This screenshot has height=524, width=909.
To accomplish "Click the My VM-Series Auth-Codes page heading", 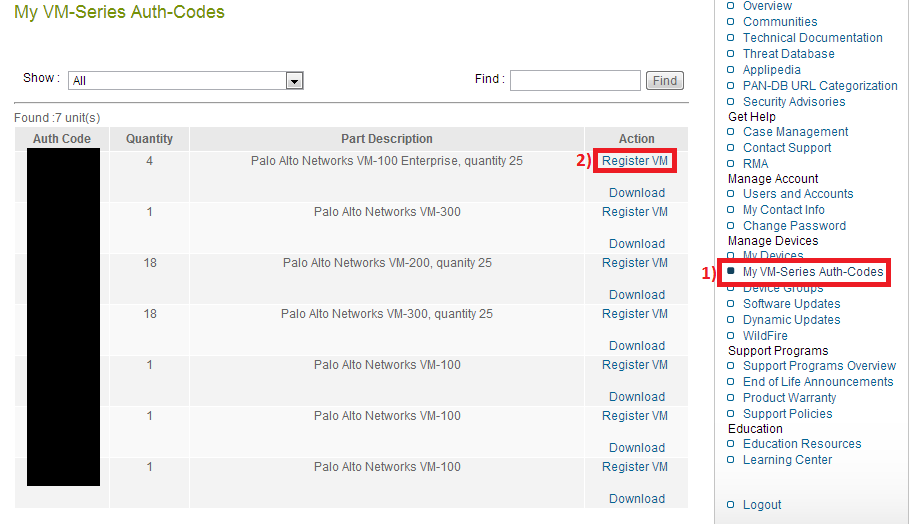I will [119, 12].
